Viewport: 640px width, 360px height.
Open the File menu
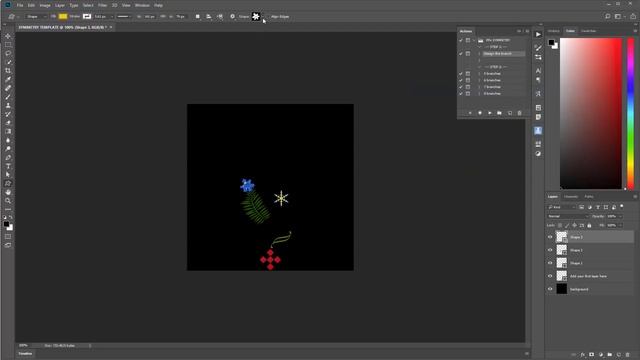click(20, 5)
